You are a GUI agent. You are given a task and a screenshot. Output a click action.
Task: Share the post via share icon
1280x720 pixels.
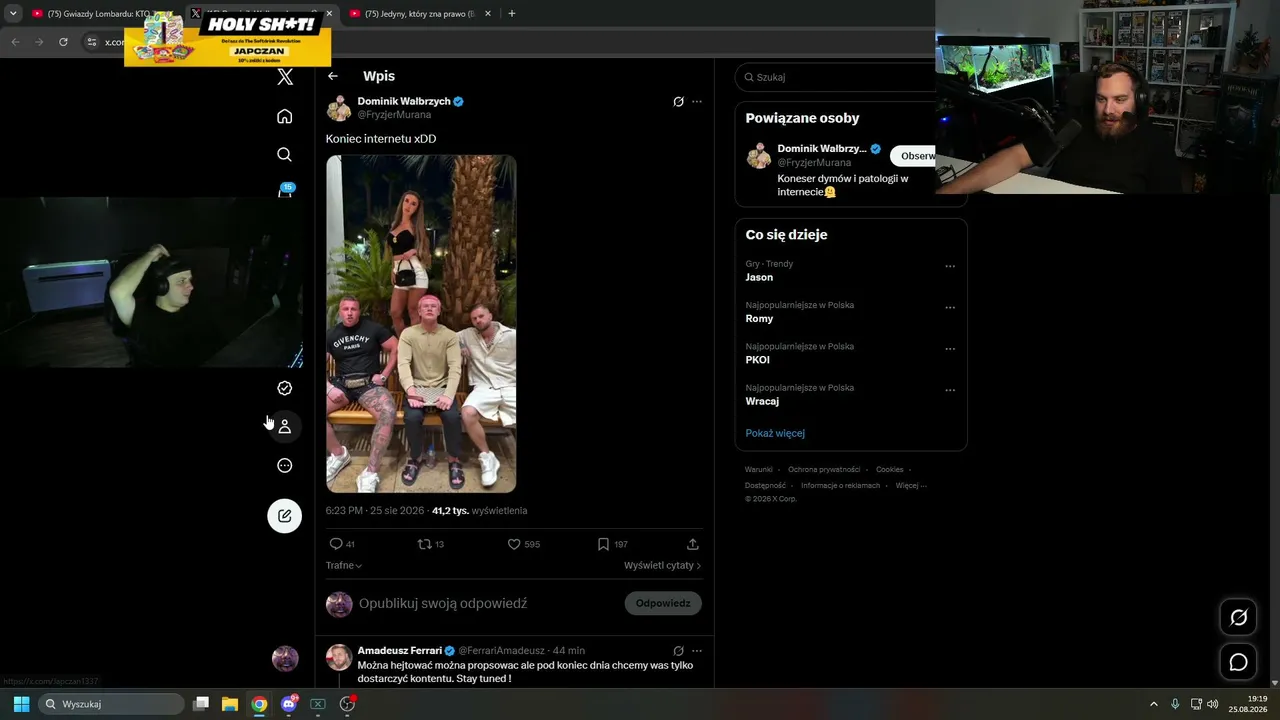tap(693, 544)
